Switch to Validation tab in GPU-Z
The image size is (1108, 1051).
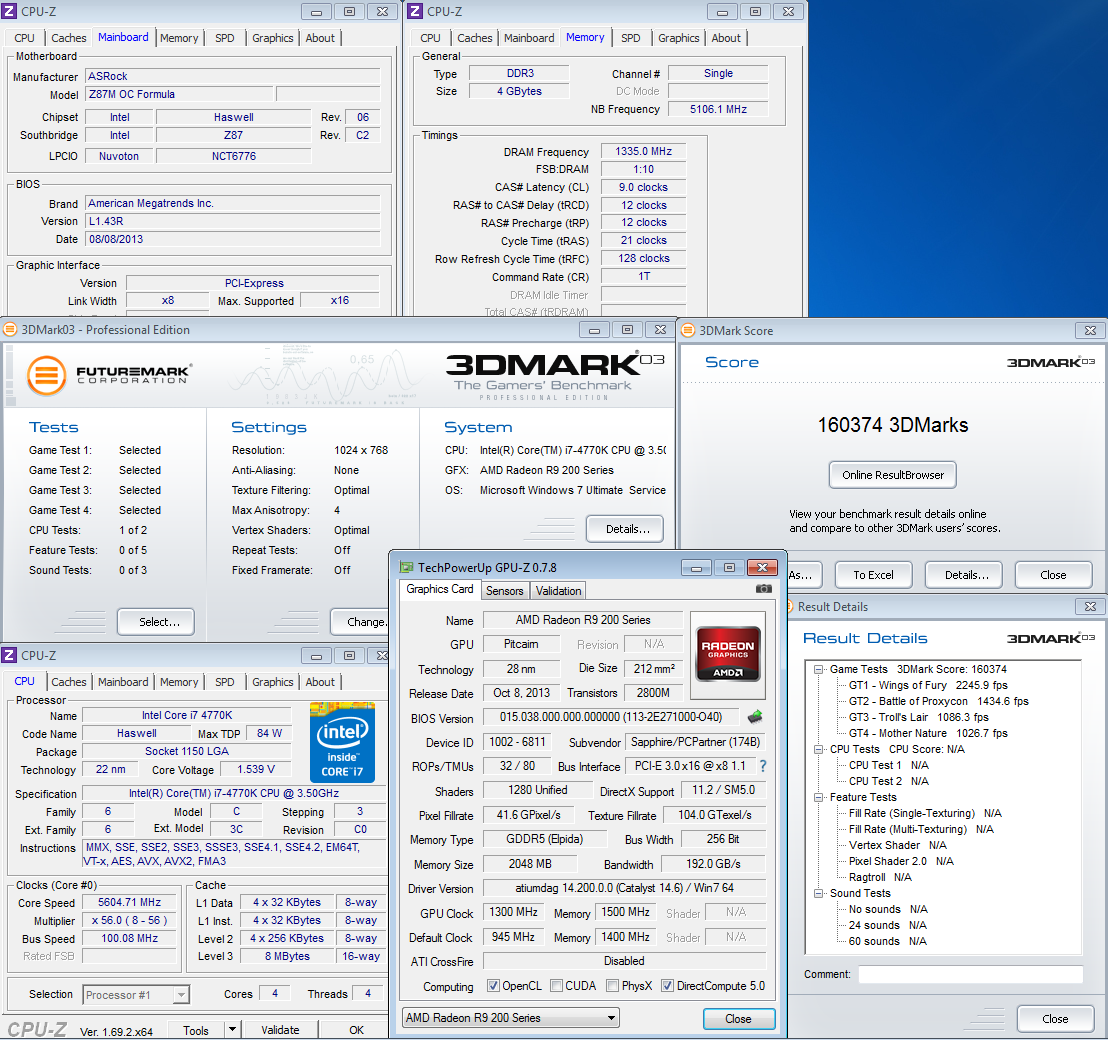click(558, 591)
